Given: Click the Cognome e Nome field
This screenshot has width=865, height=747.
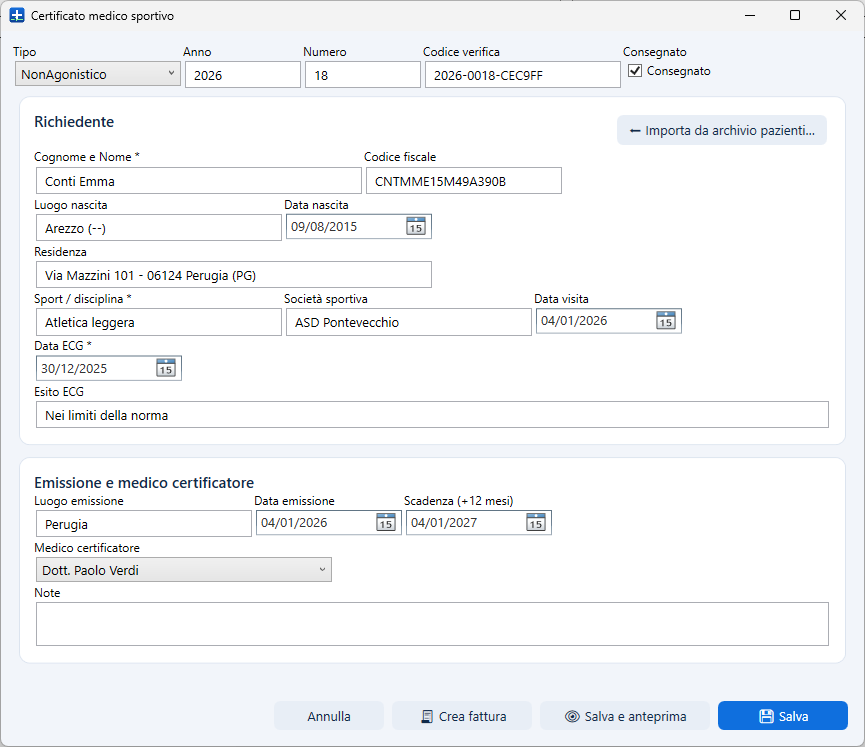Looking at the screenshot, I should [x=199, y=181].
